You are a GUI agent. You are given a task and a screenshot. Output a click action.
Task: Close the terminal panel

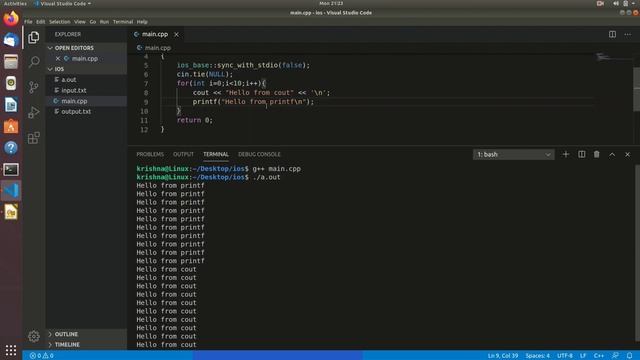(x=627, y=154)
